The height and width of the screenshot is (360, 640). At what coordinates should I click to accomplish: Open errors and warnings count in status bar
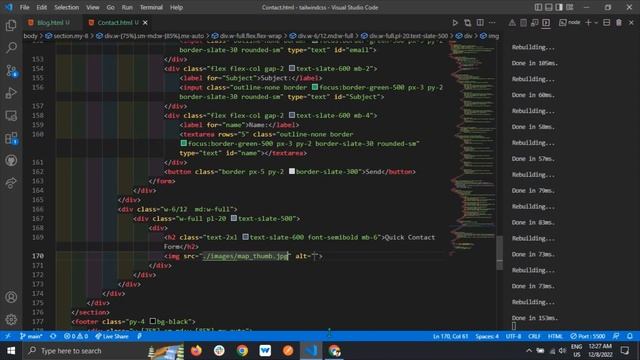click(x=76, y=336)
